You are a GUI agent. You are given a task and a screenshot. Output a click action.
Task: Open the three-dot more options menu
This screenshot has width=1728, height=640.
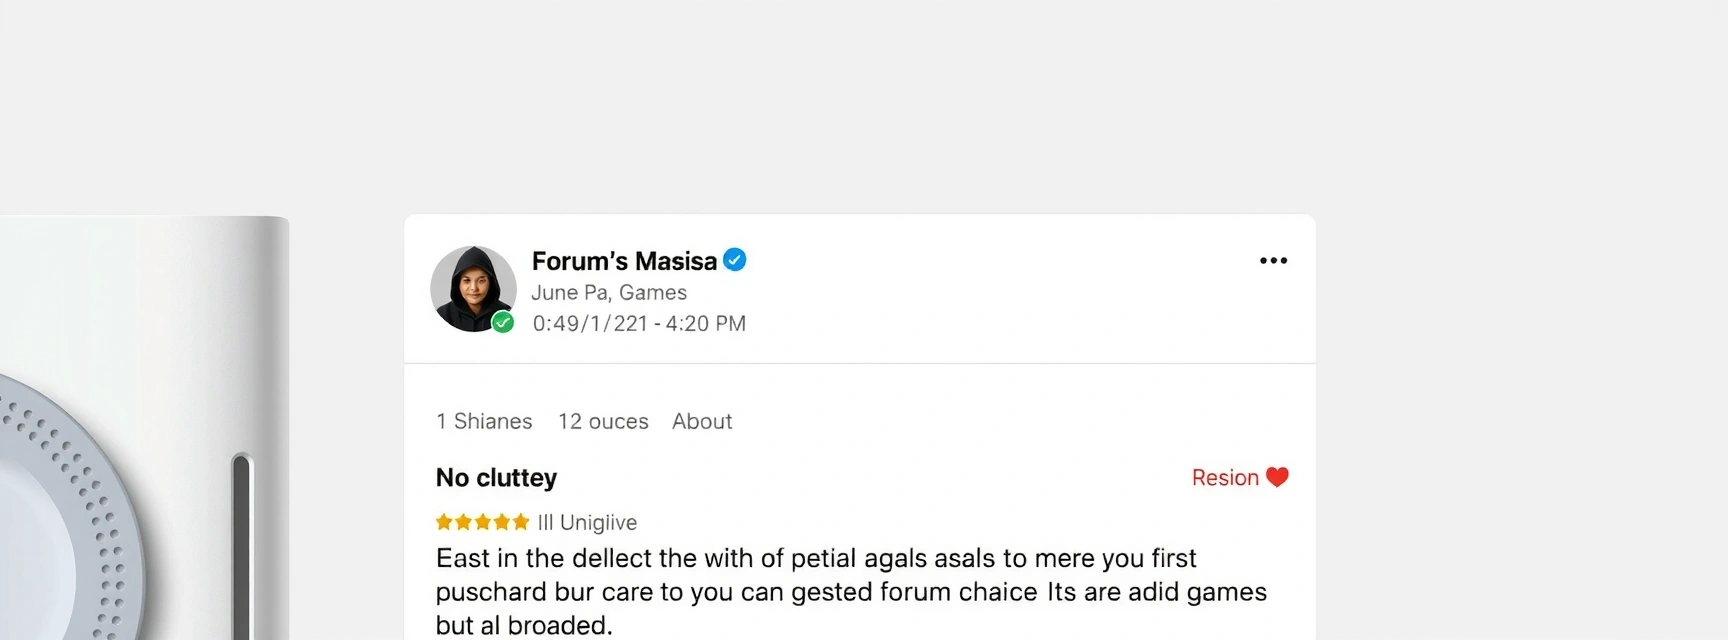[1273, 261]
